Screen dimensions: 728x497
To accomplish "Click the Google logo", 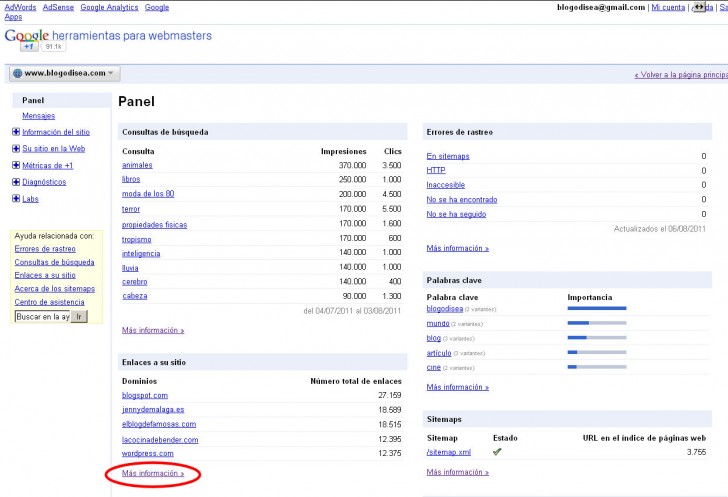I will coord(26,37).
